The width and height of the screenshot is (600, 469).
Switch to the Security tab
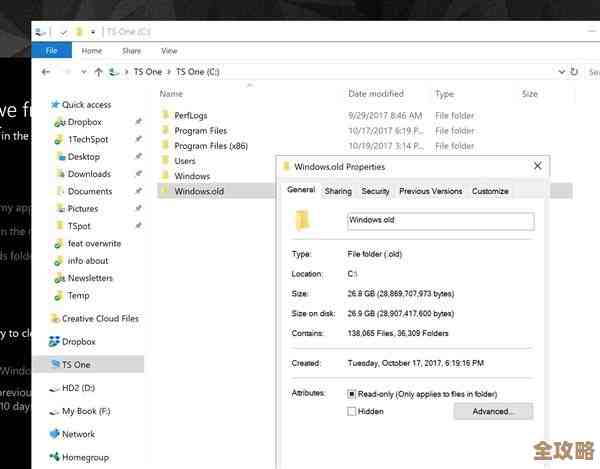click(x=375, y=191)
